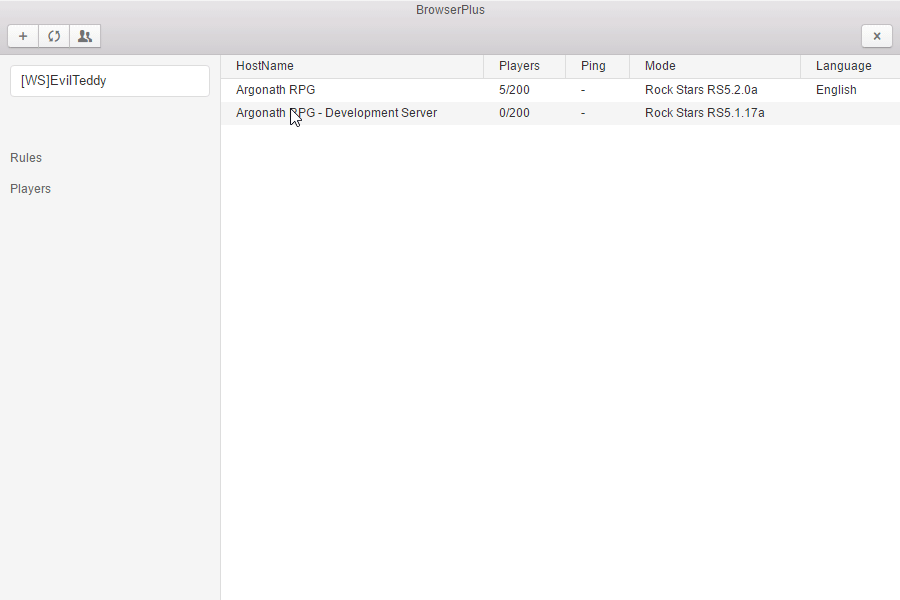Close BrowserPlus with the X button
900x600 pixels.
coord(876,36)
